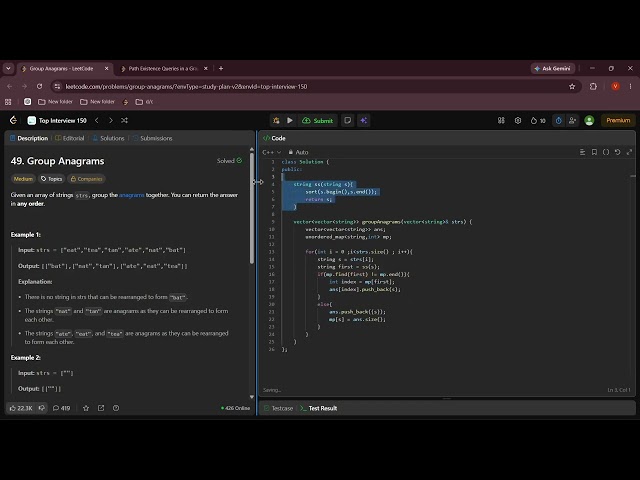Click the Medium difficulty tag
Image resolution: width=640 pixels, height=480 pixels.
(23, 179)
